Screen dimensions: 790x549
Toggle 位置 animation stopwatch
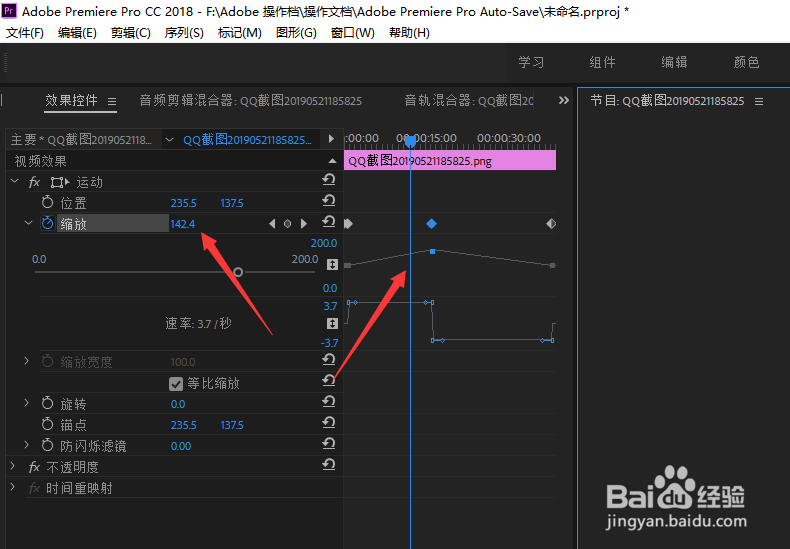pyautogui.click(x=47, y=202)
